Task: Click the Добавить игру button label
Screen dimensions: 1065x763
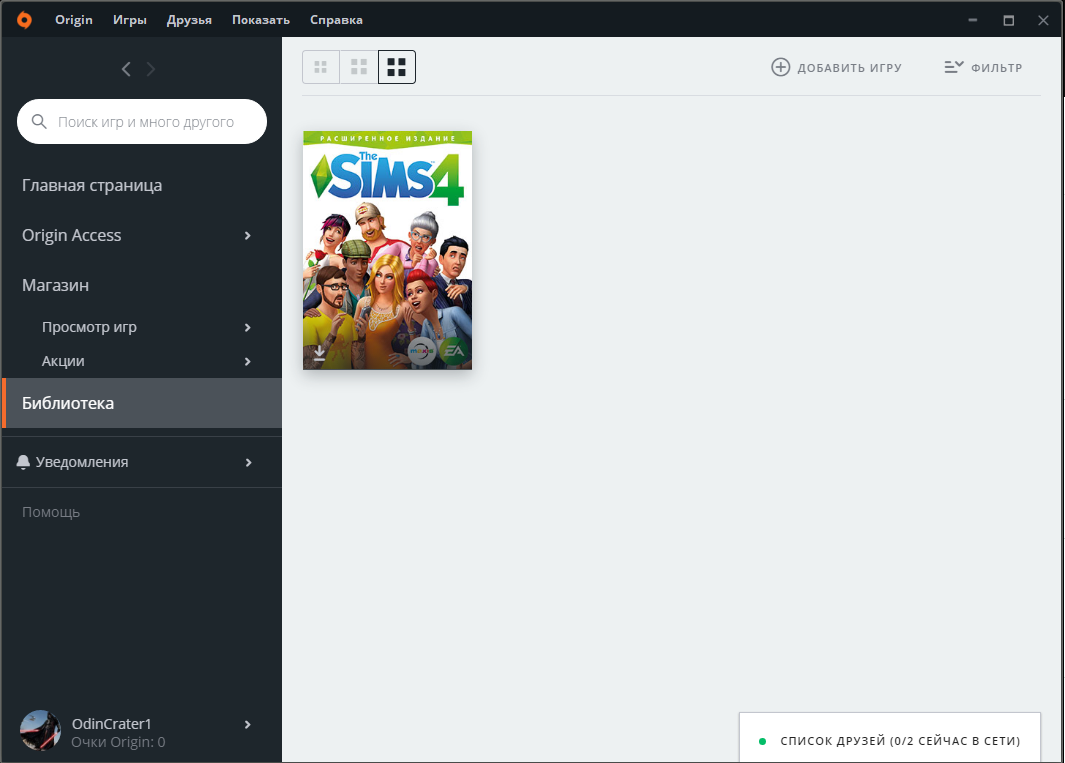Action: [x=850, y=68]
